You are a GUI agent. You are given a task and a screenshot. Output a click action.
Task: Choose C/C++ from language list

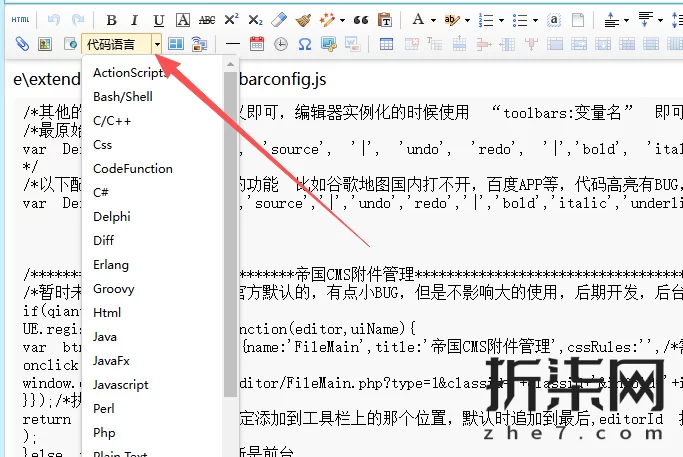153,120
